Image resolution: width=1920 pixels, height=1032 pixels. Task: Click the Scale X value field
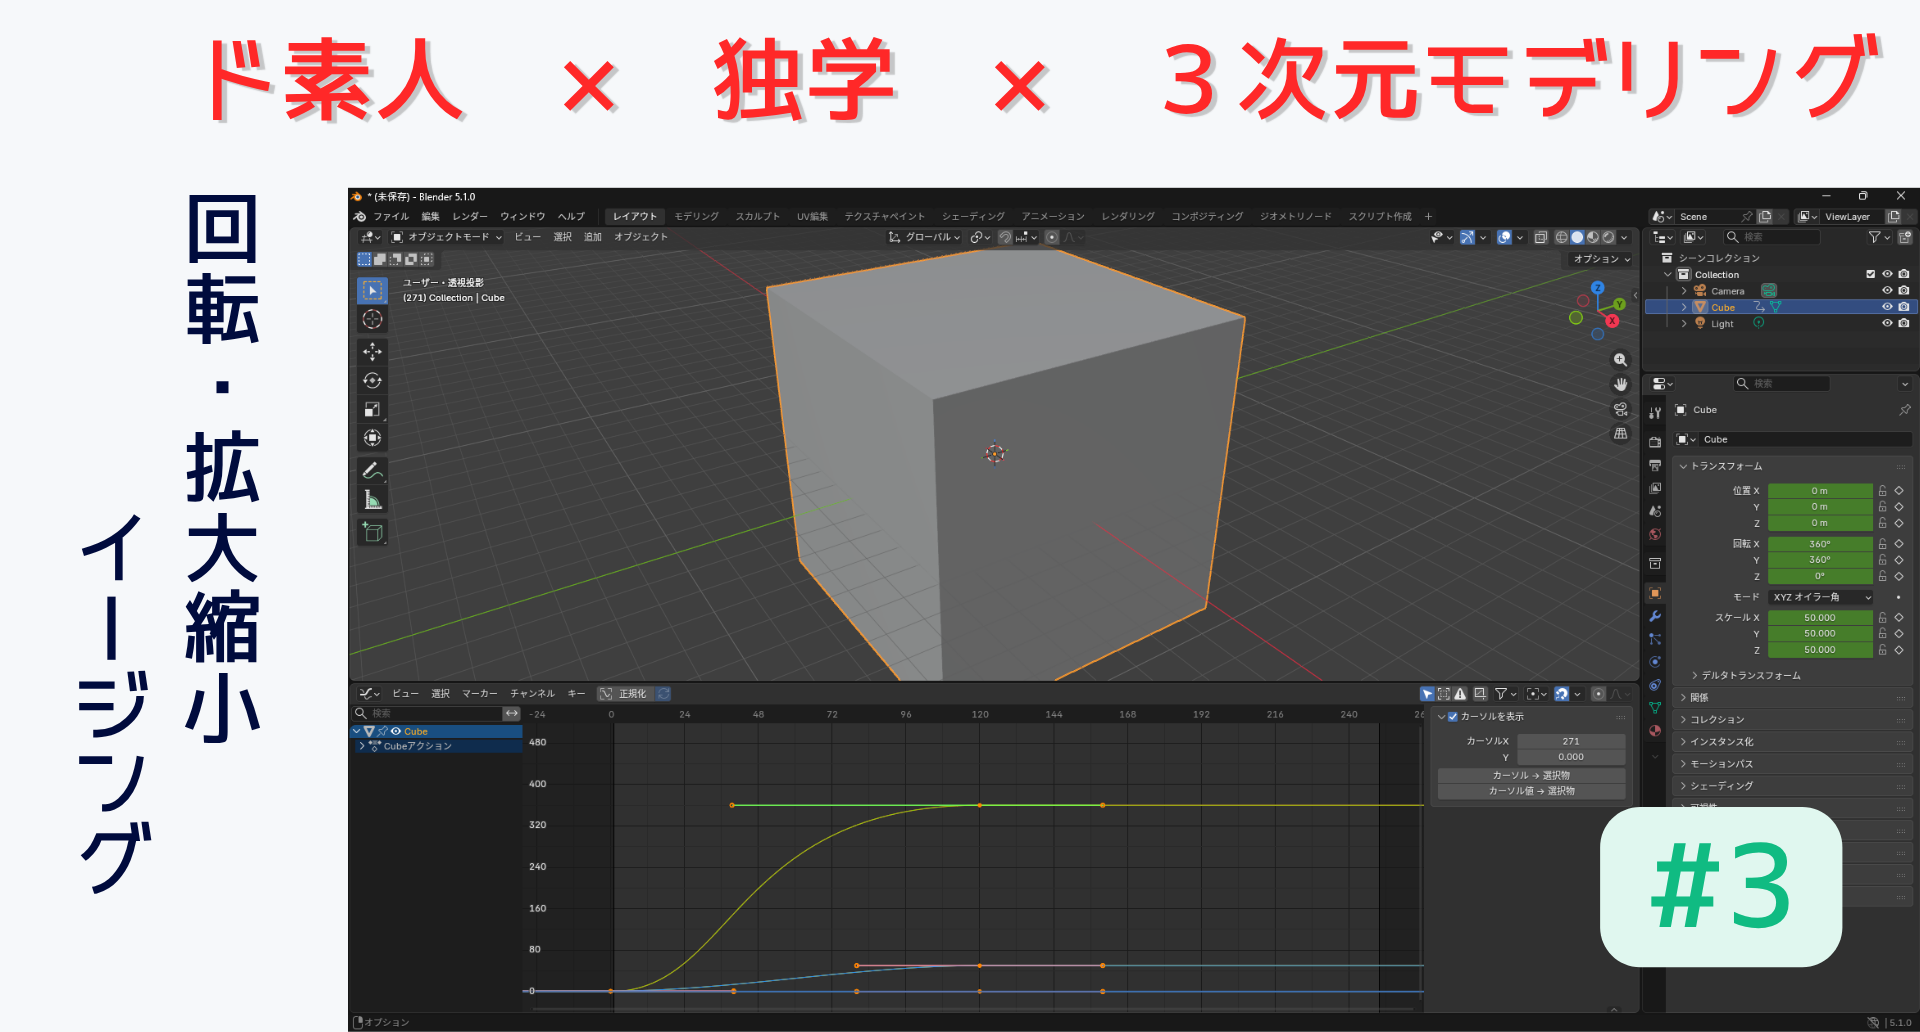1819,618
